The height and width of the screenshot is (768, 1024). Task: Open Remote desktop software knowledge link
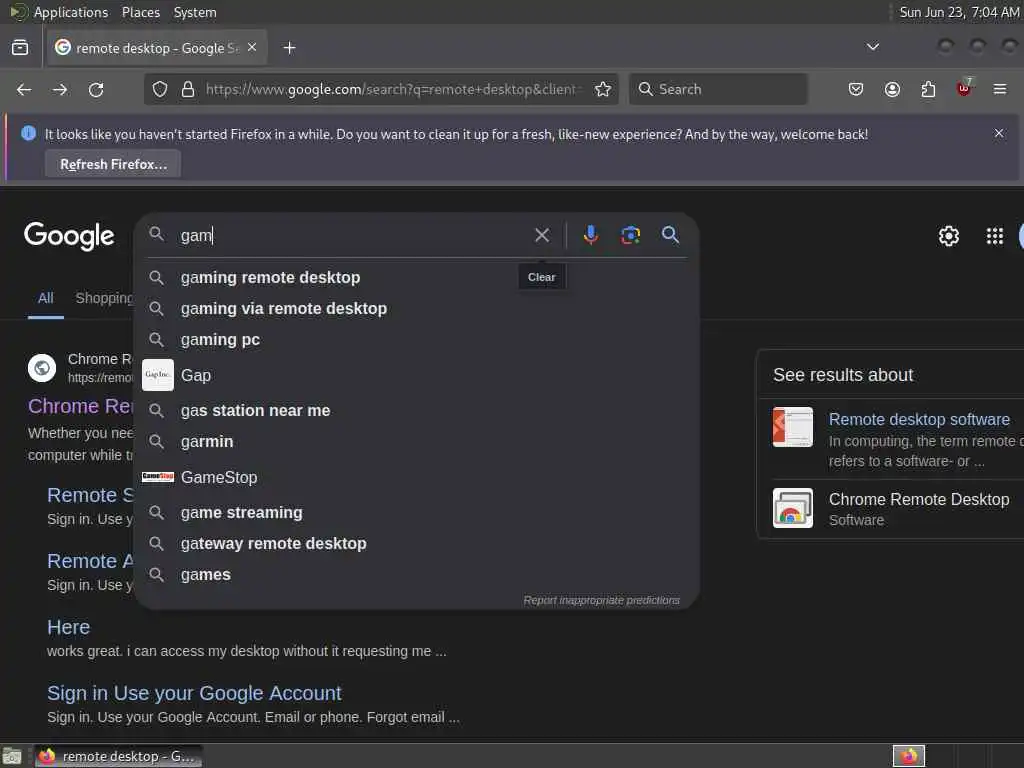(919, 419)
